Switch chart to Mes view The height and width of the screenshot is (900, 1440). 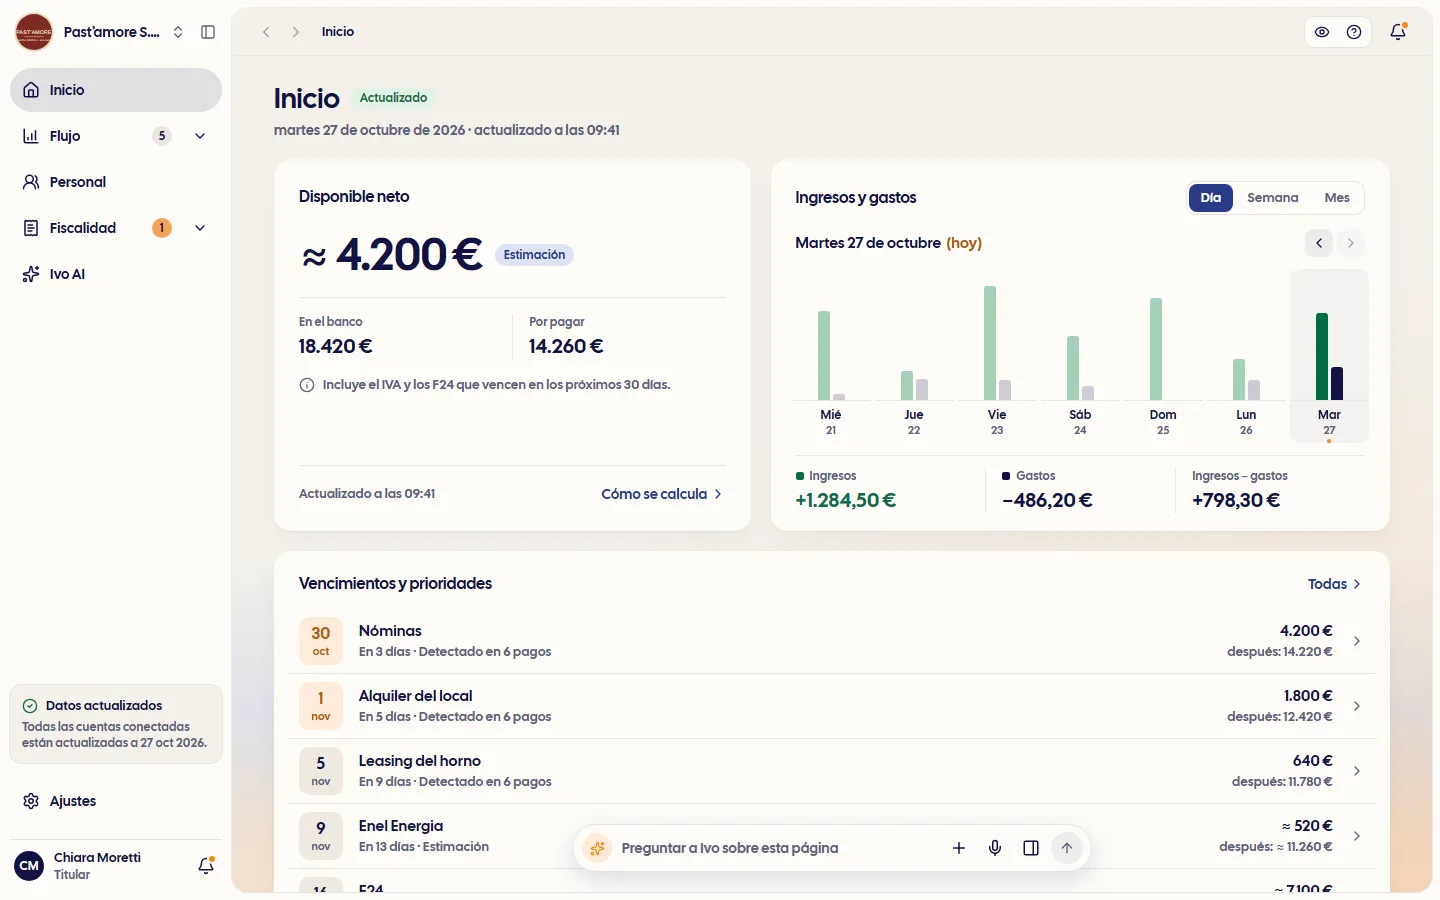click(1337, 198)
